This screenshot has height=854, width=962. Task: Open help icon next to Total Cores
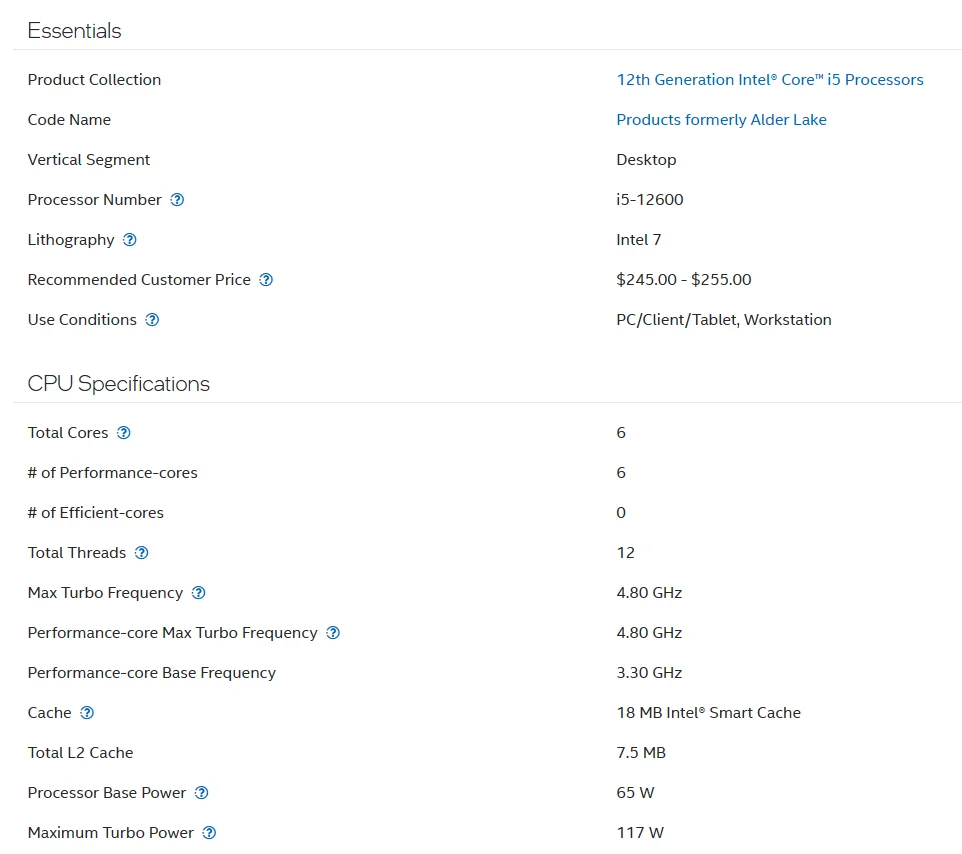coord(123,433)
